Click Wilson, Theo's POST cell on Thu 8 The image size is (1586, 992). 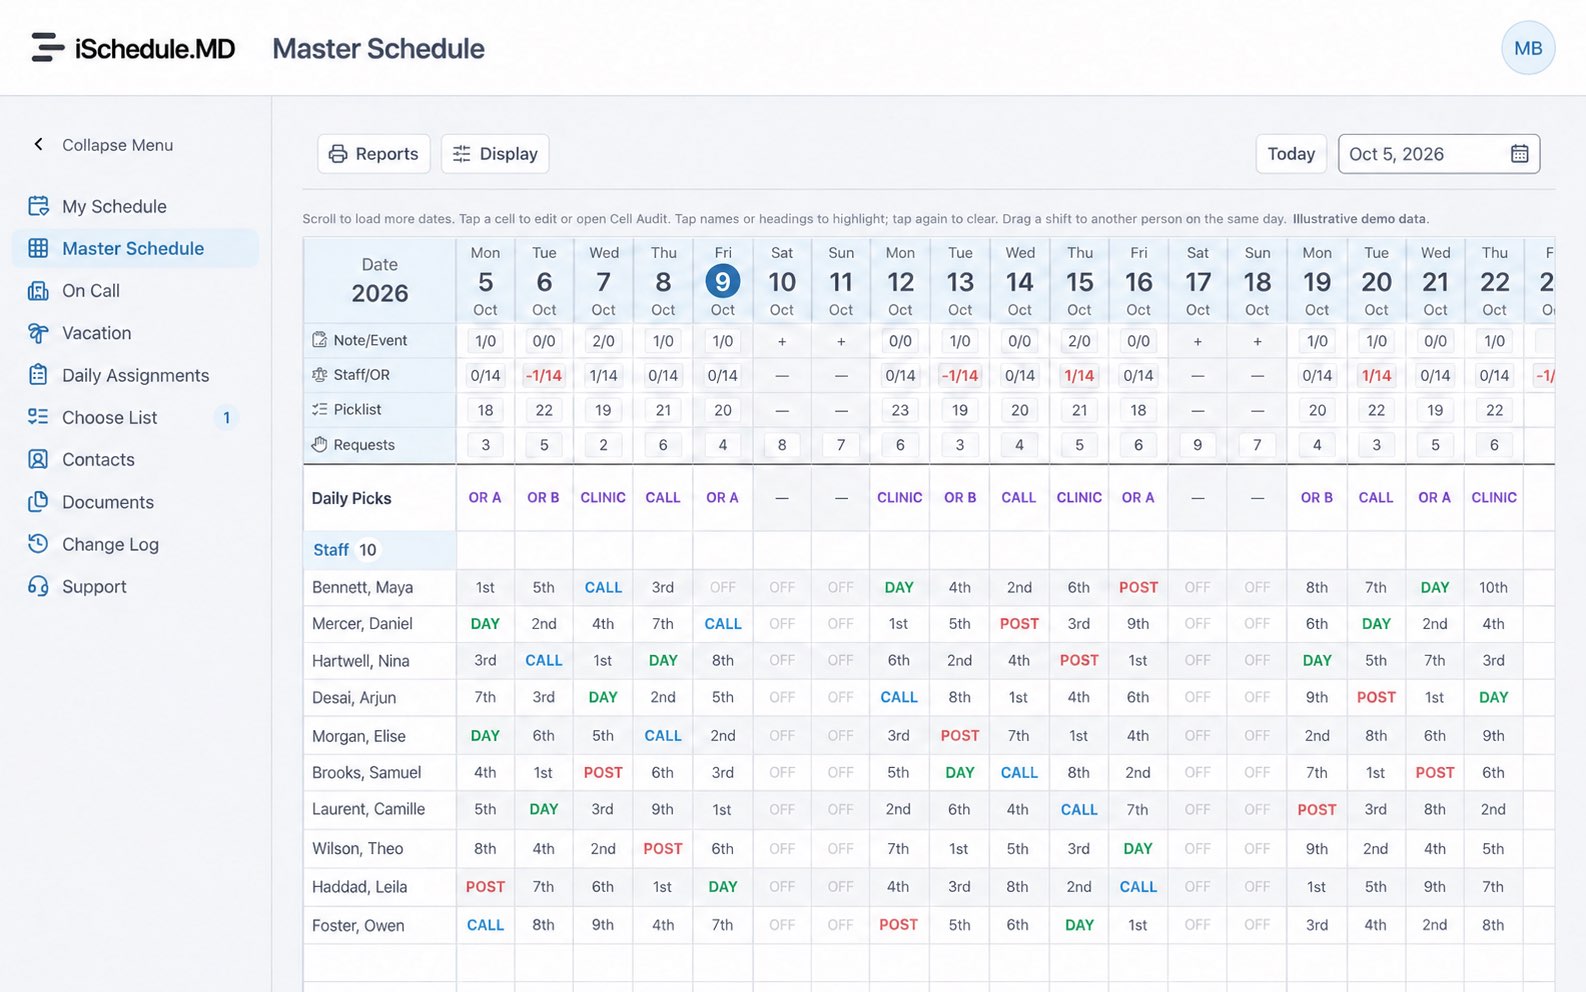coord(663,848)
